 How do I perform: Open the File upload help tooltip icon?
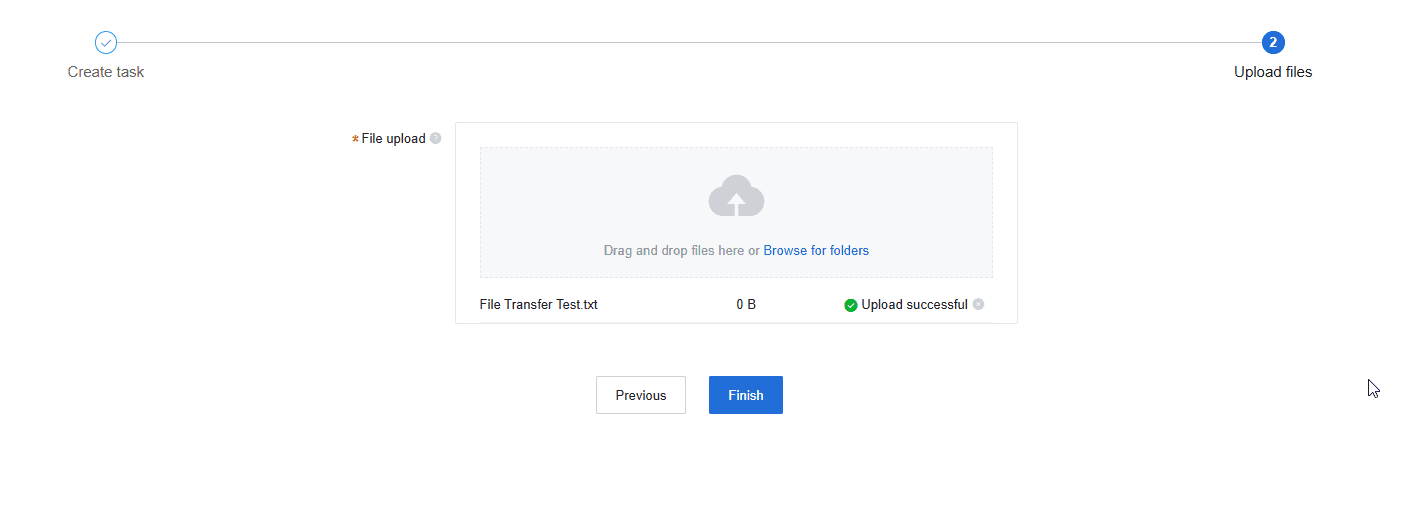pyautogui.click(x=435, y=139)
